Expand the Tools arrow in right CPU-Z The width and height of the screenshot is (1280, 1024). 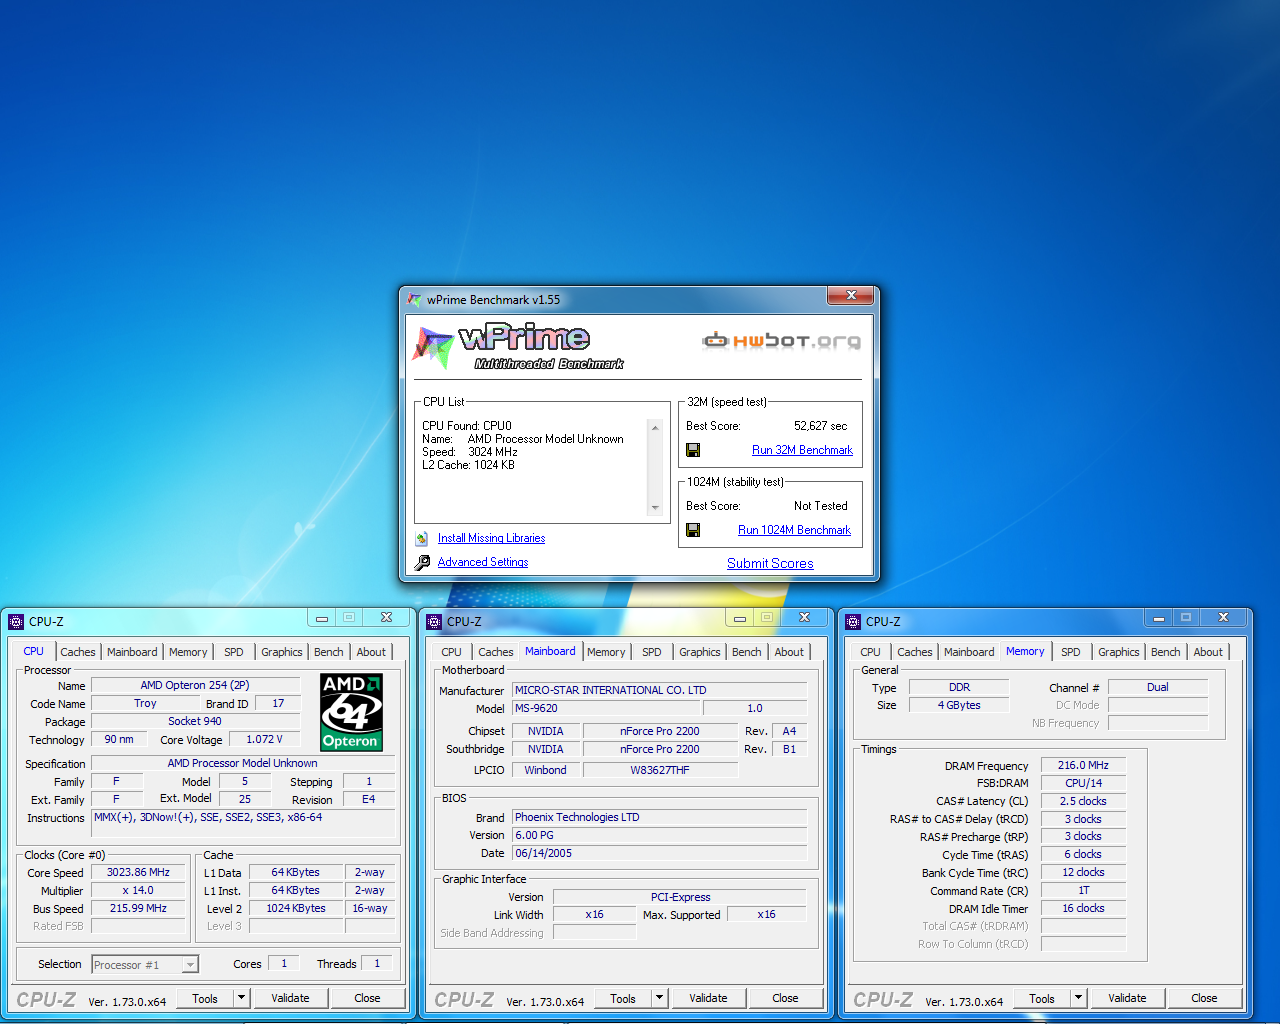point(1078,998)
